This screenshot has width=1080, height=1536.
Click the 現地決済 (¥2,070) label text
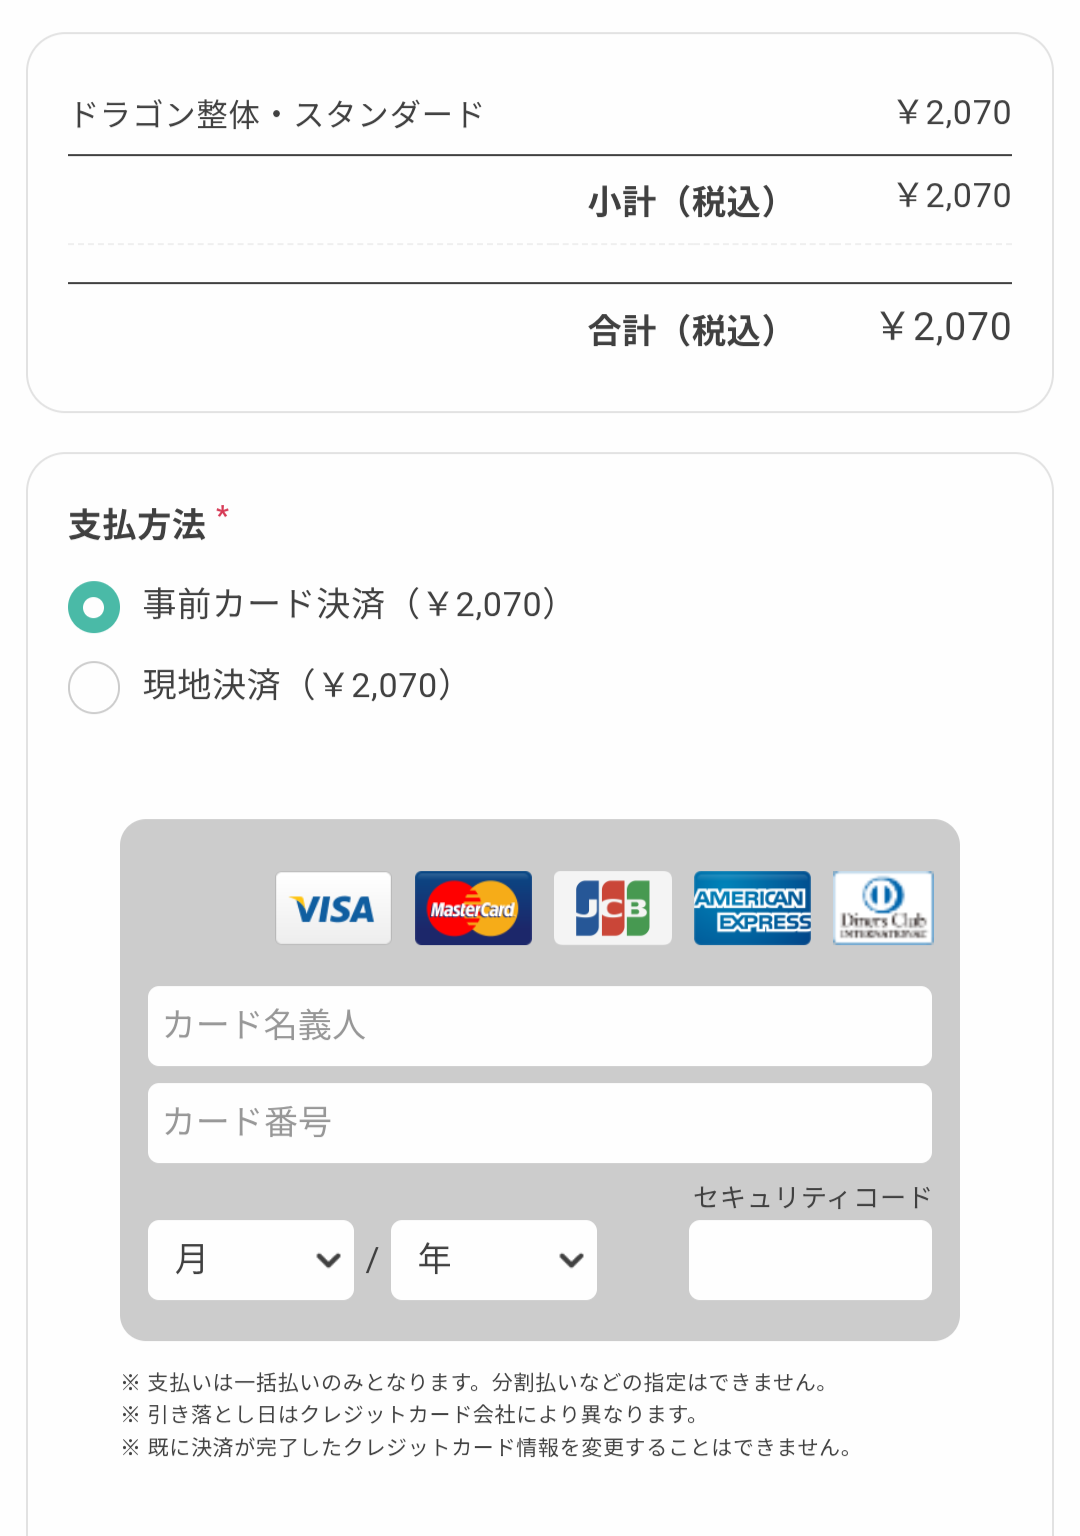[x=298, y=686]
